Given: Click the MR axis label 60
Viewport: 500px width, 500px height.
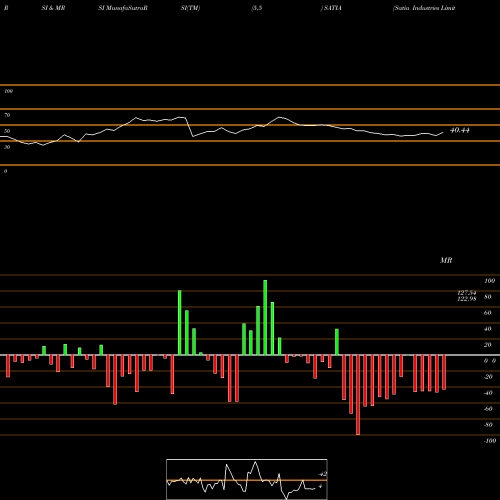Looking at the screenshot, I should pos(488,313).
